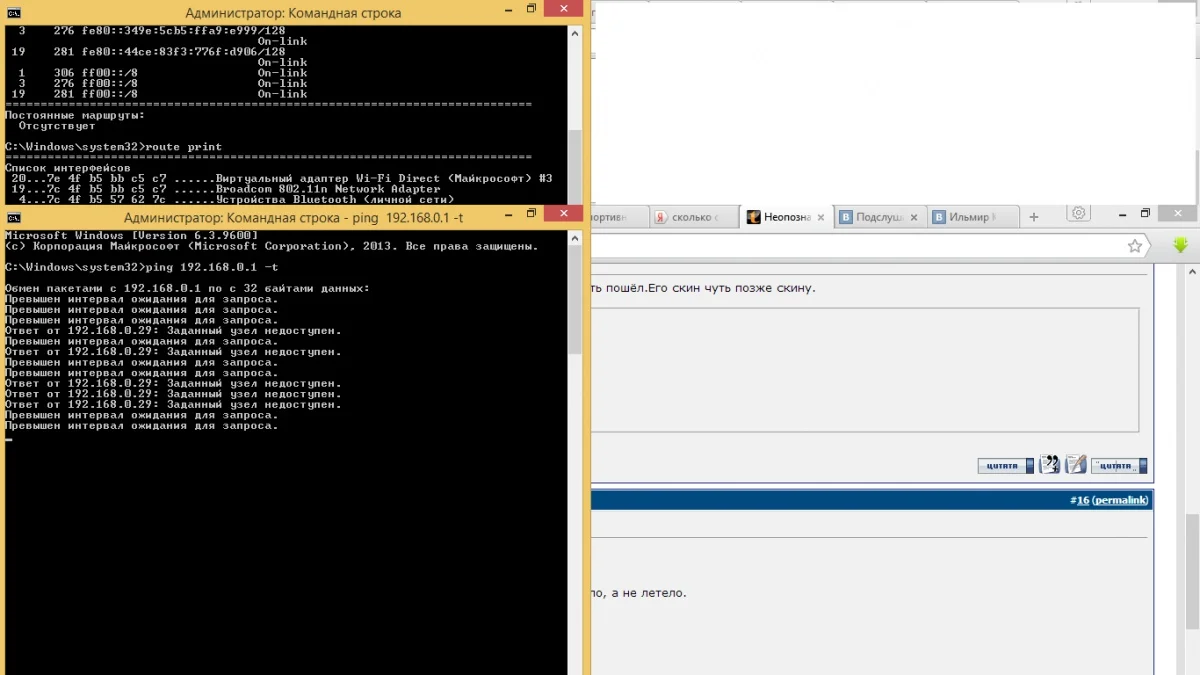
Task: Click the 'route print' command line
Action: point(113,147)
